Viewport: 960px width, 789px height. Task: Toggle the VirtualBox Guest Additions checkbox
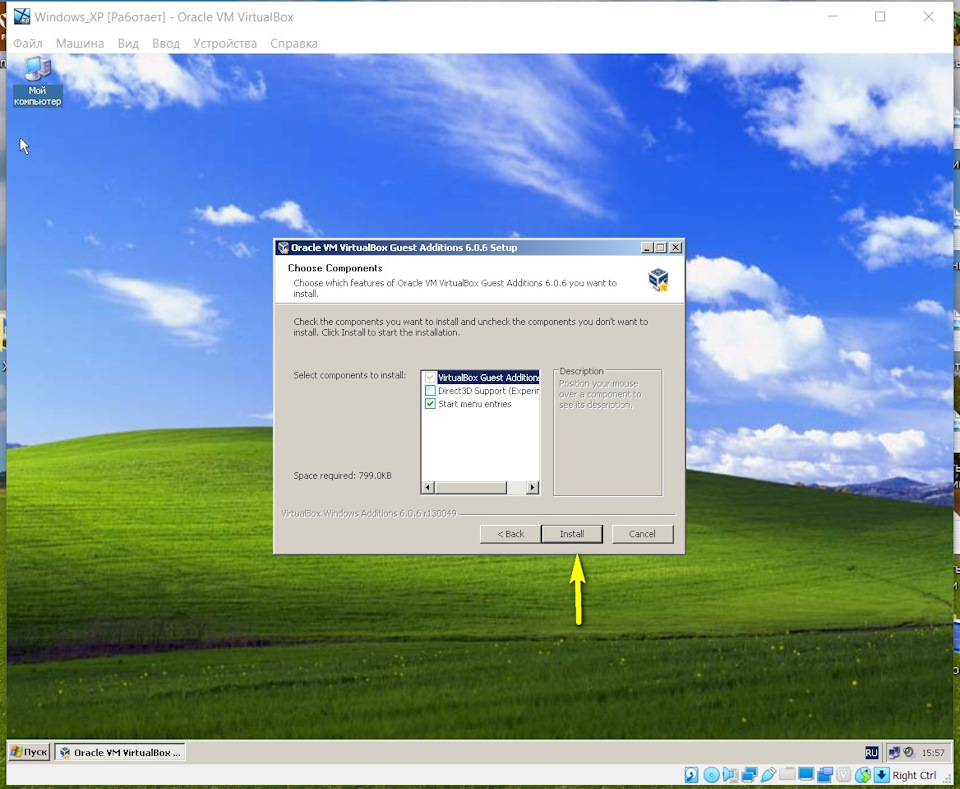(430, 378)
